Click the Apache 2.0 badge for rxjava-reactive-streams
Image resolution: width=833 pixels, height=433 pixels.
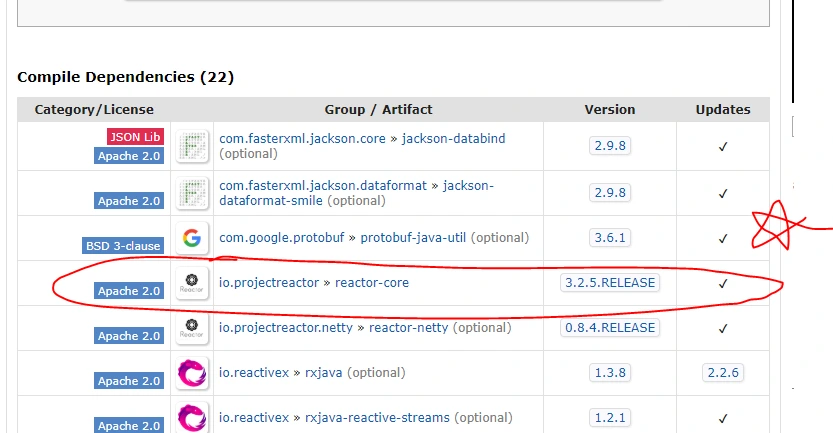tap(129, 426)
